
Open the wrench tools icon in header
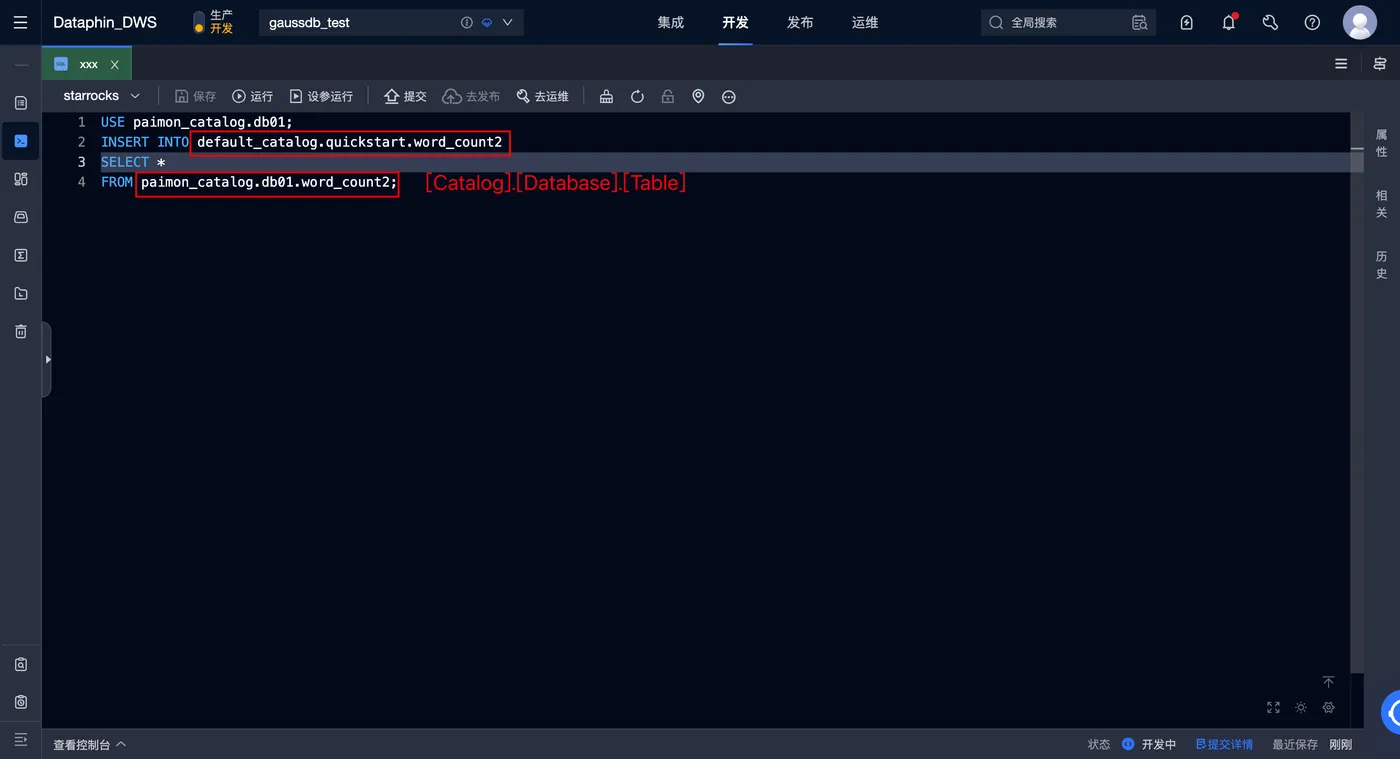pos(1270,22)
